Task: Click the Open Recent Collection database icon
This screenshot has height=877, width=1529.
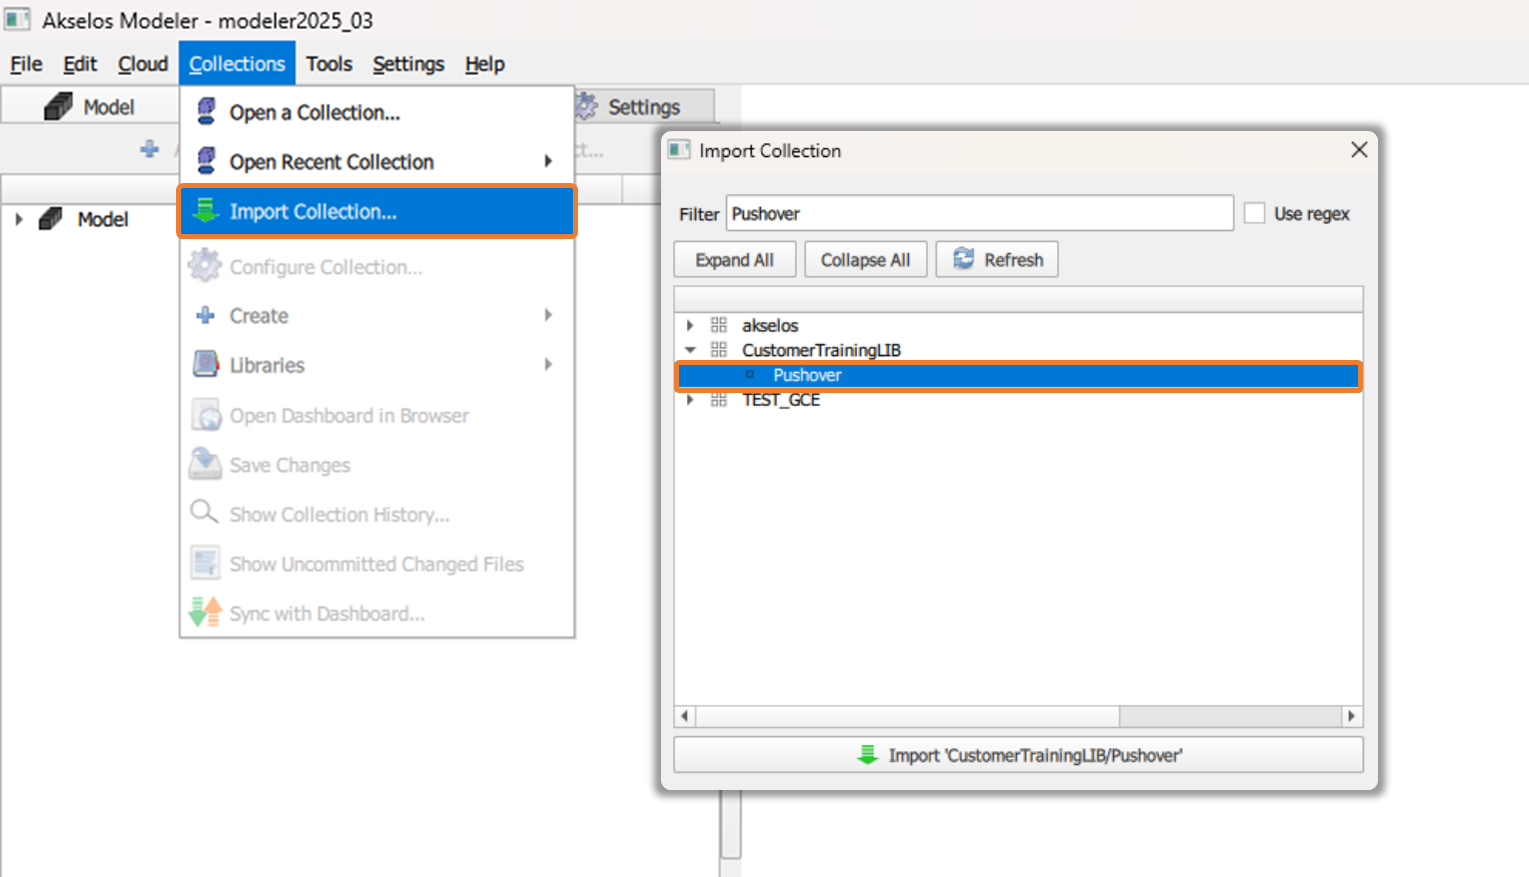Action: click(x=206, y=160)
